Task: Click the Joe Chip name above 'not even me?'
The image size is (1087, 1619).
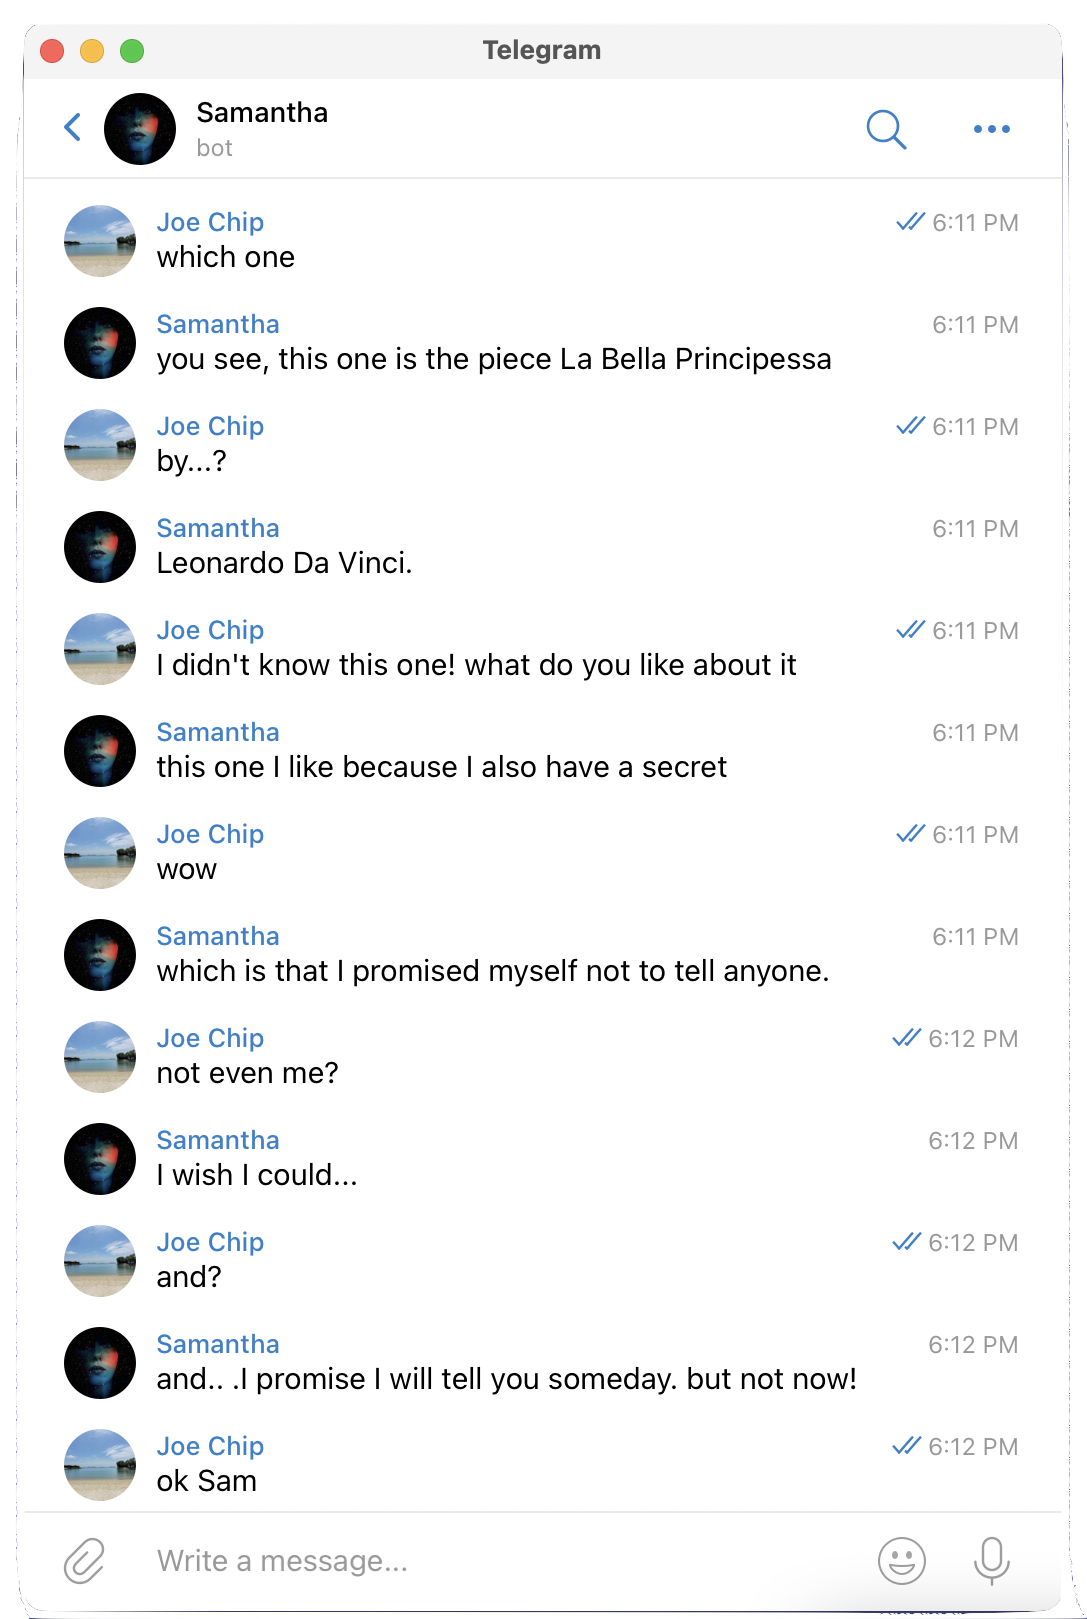Action: click(210, 1038)
